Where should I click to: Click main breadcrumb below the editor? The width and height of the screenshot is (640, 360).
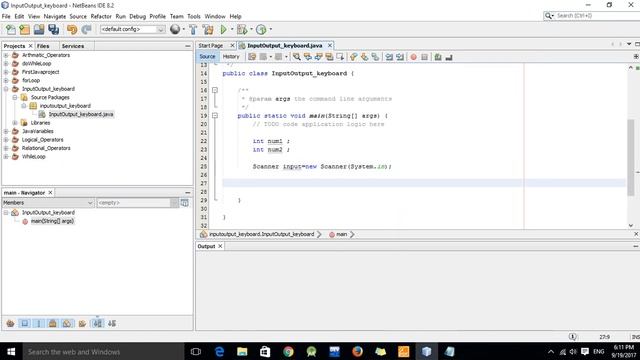point(342,234)
